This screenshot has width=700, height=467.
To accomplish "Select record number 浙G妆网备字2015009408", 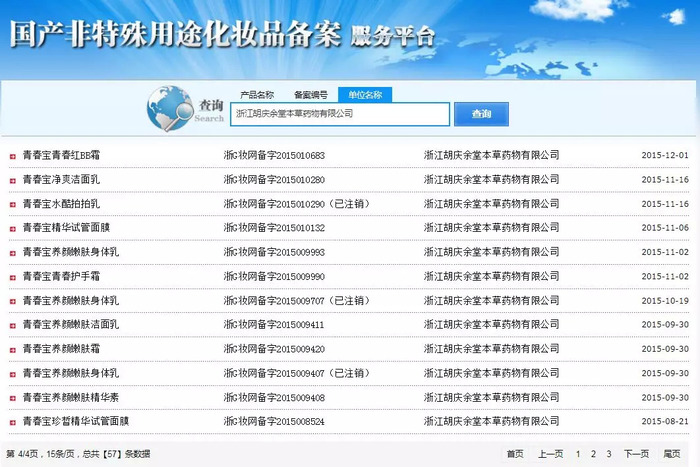I will click(274, 397).
